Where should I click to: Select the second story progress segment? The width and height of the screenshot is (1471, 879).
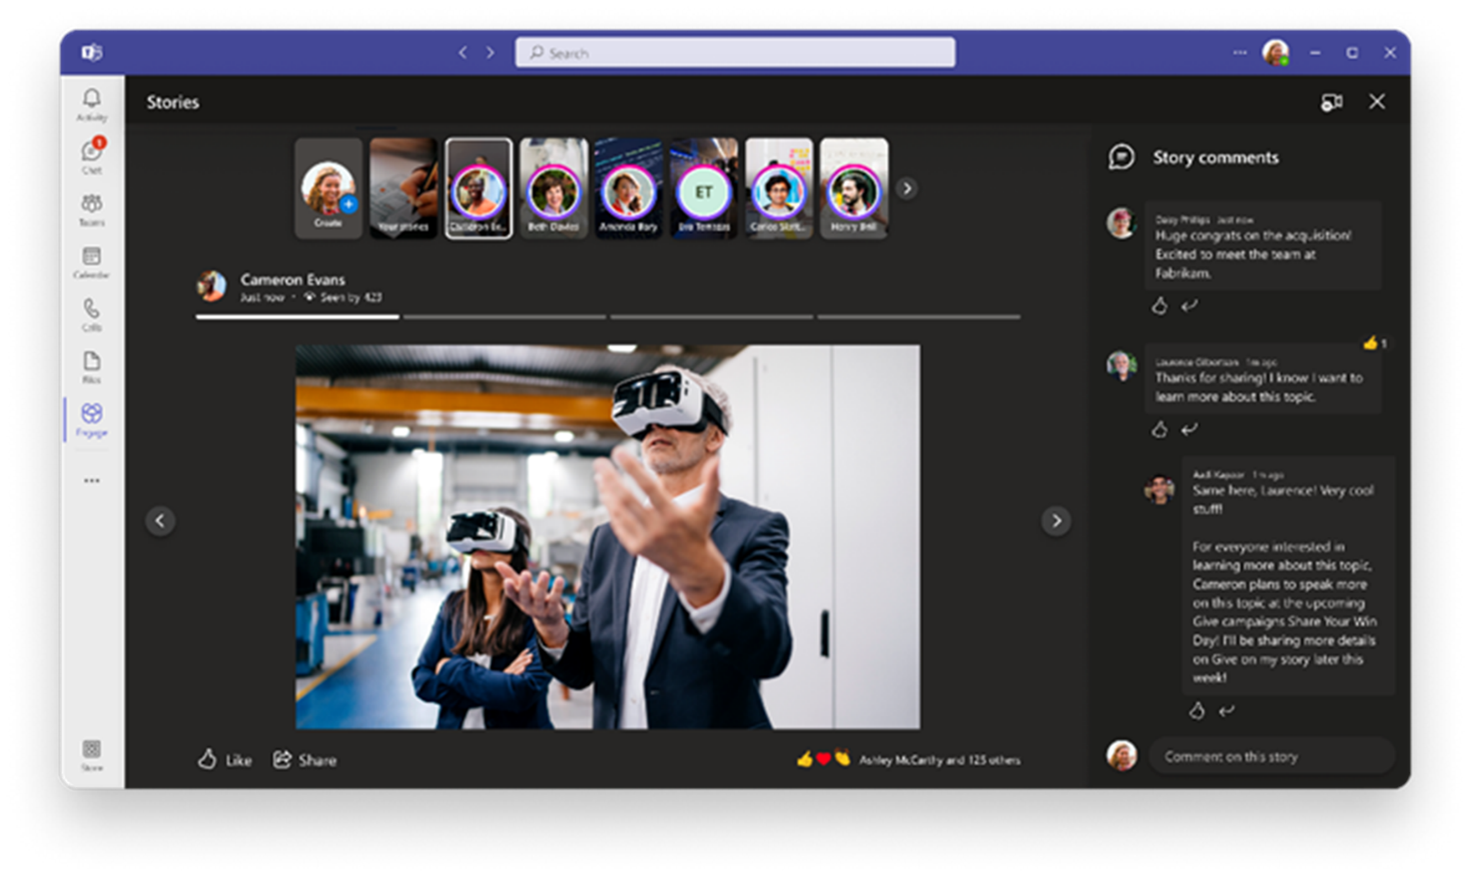pyautogui.click(x=504, y=316)
